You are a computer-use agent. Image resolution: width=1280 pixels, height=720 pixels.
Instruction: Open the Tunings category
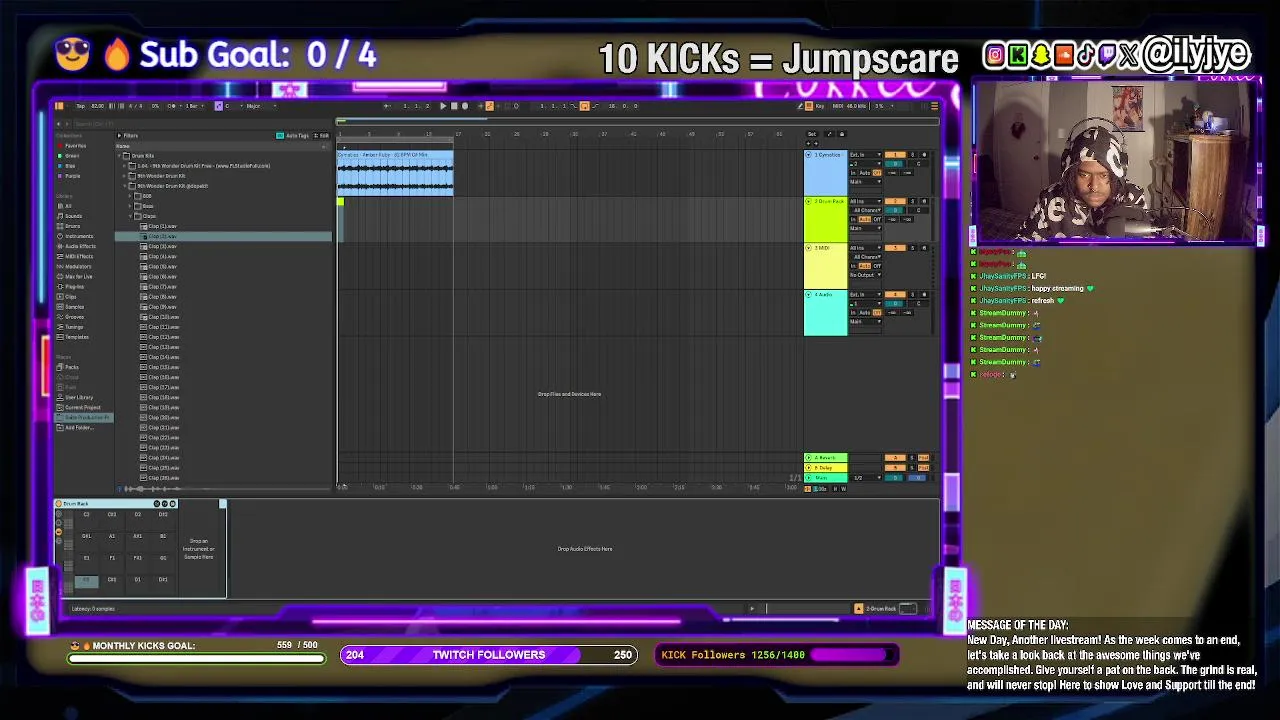[x=74, y=326]
